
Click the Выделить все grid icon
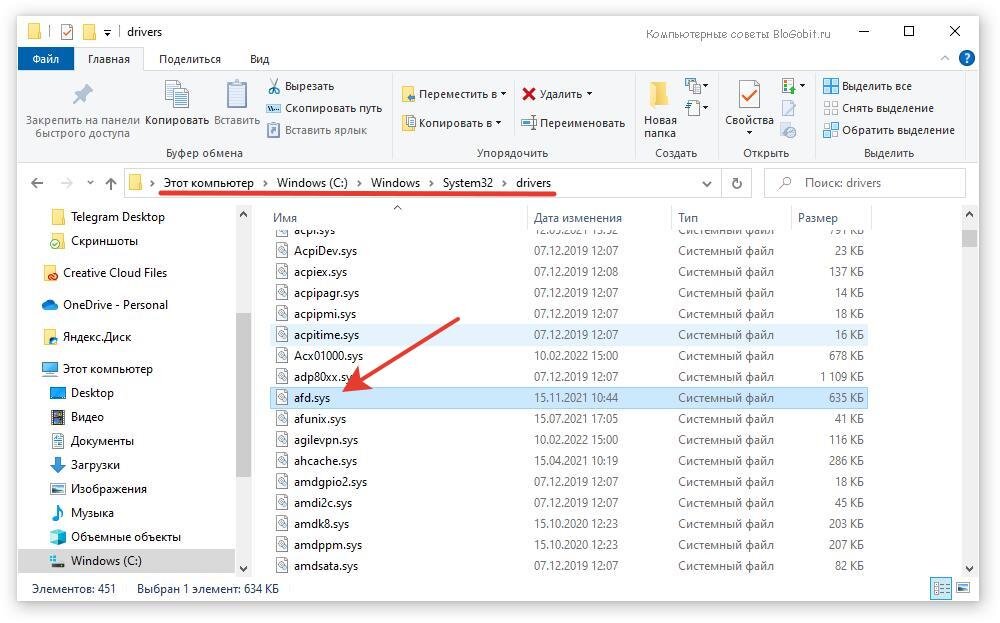831,86
